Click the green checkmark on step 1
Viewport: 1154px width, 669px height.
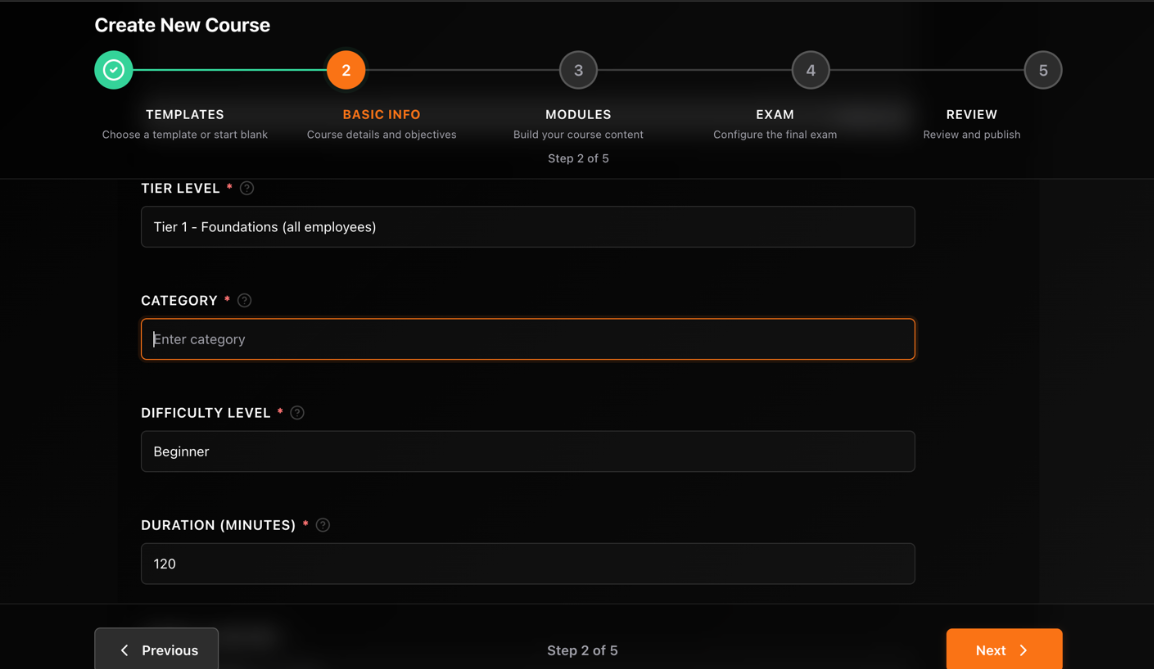113,70
